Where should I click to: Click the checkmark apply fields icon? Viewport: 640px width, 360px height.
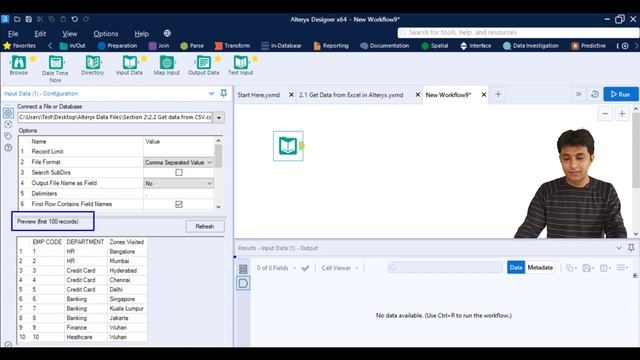tap(305, 268)
